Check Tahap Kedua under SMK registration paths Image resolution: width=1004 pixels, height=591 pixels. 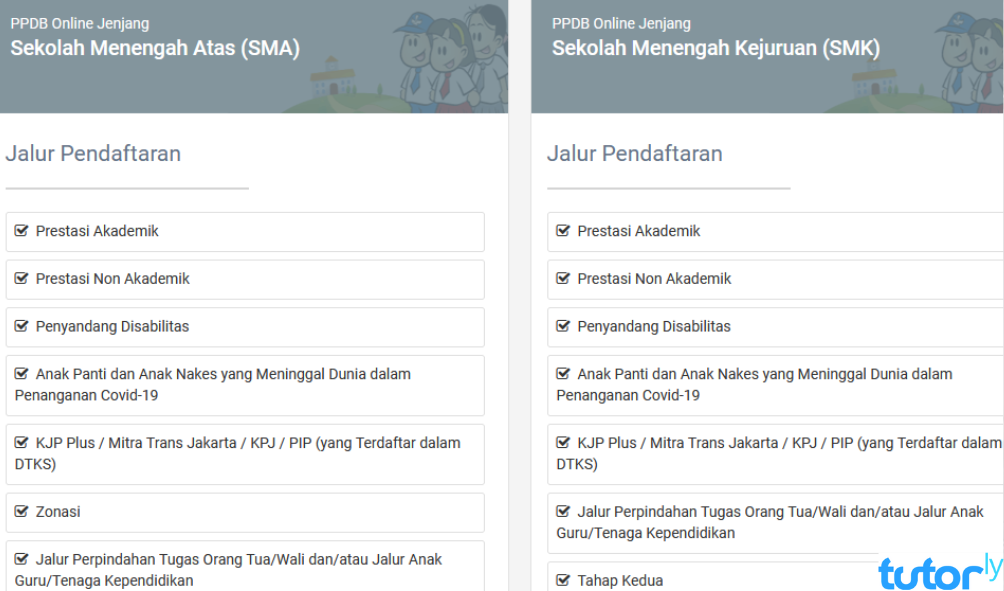[x=562, y=580]
